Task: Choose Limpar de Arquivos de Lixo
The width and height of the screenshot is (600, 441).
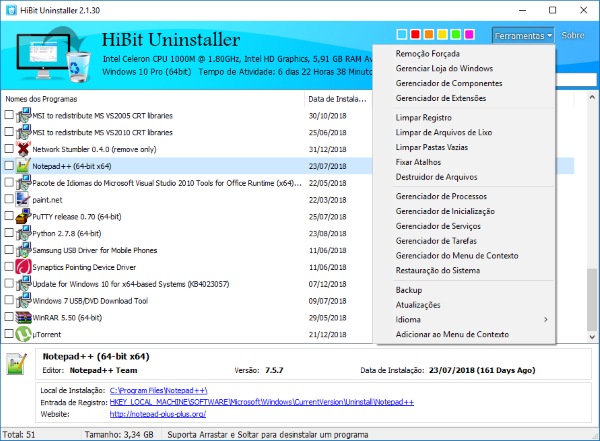Action: coord(443,132)
